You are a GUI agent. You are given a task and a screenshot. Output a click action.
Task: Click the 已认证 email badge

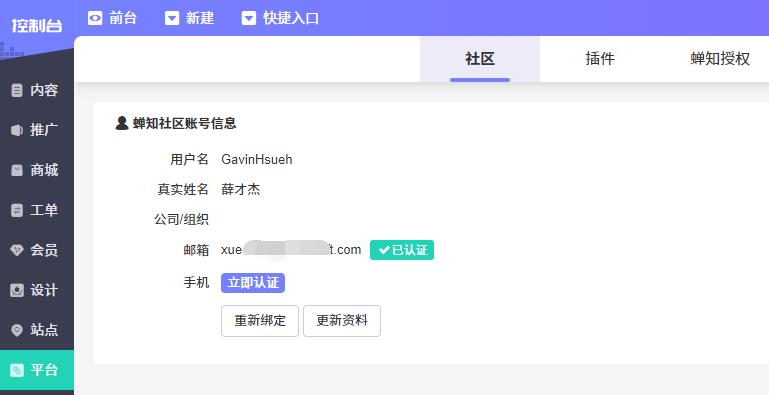pos(402,250)
